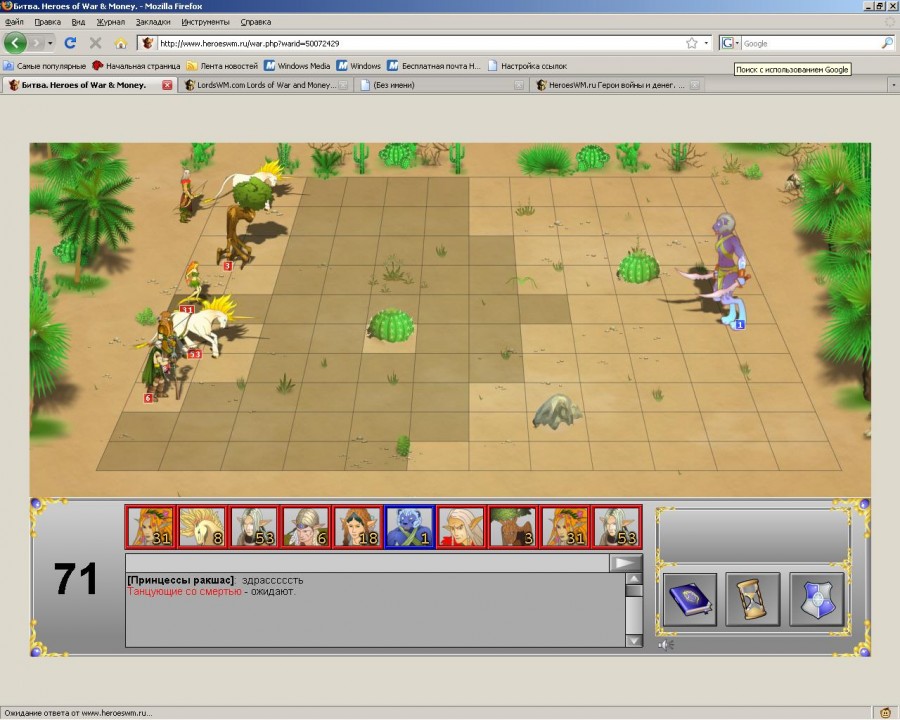Open the Начальная страница bookmark
Screen dimensions: 900x720
pyautogui.click(x=137, y=66)
